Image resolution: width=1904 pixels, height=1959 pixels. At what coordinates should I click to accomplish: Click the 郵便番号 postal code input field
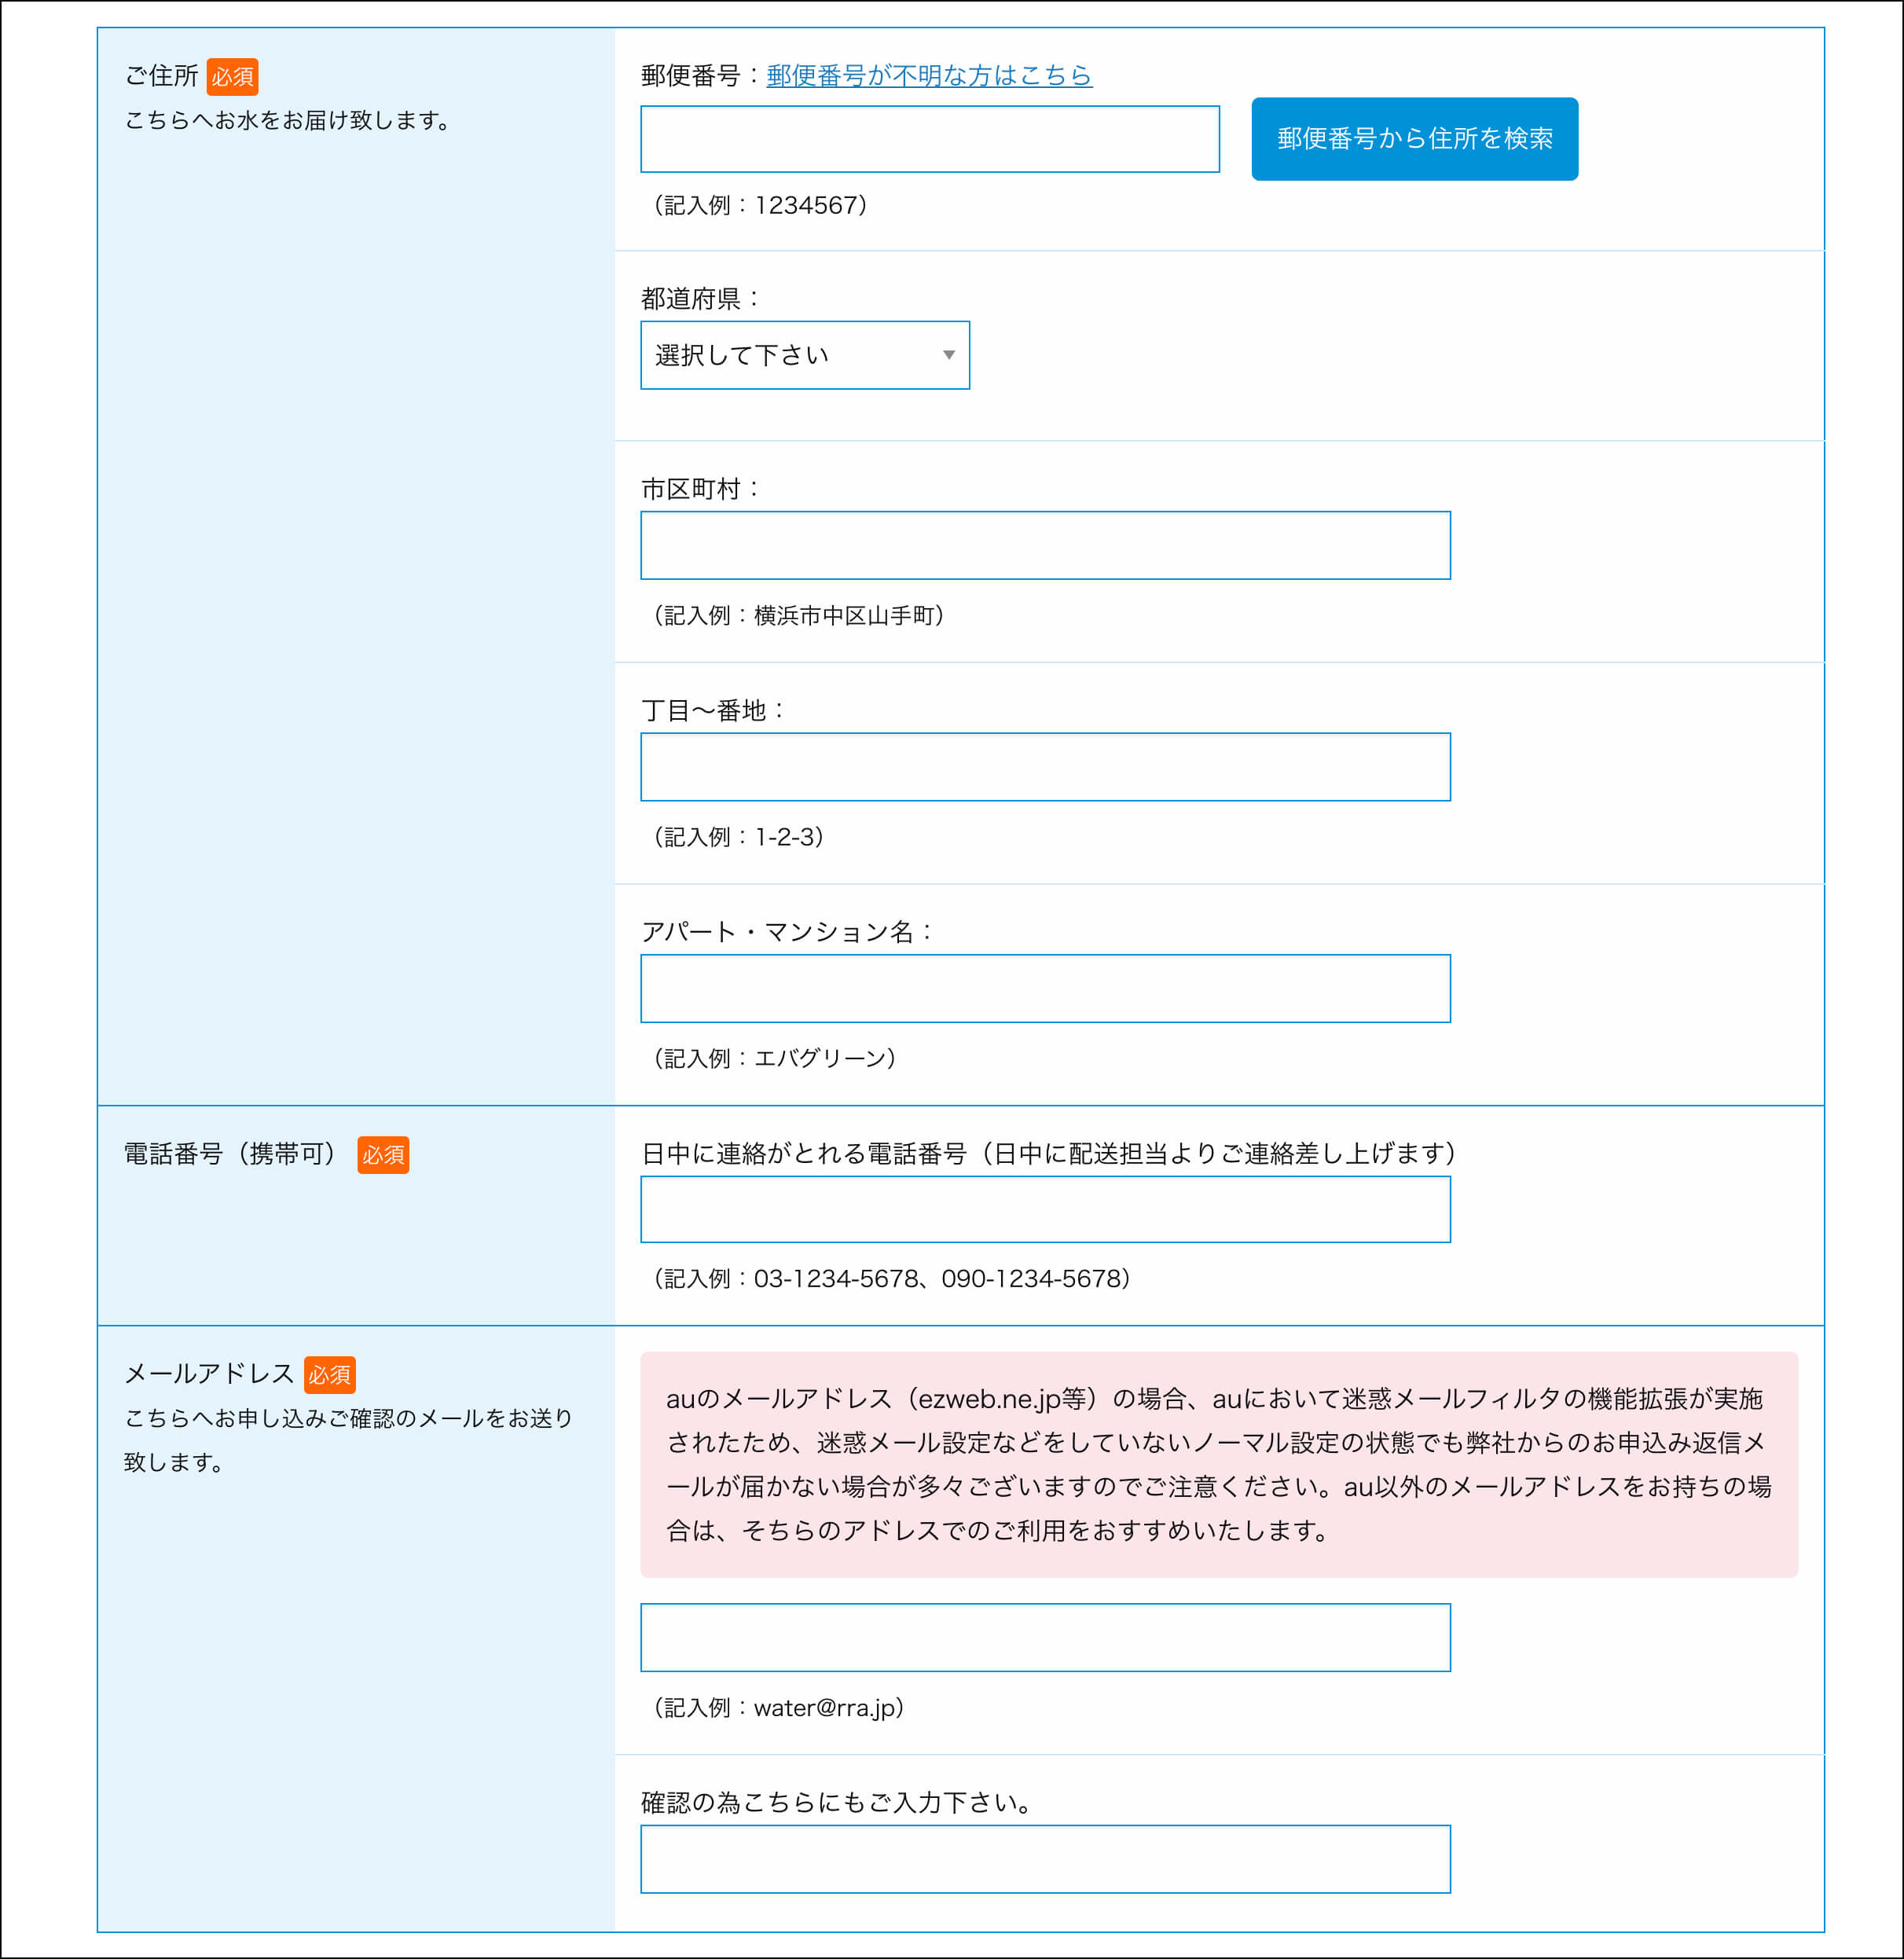pos(929,139)
